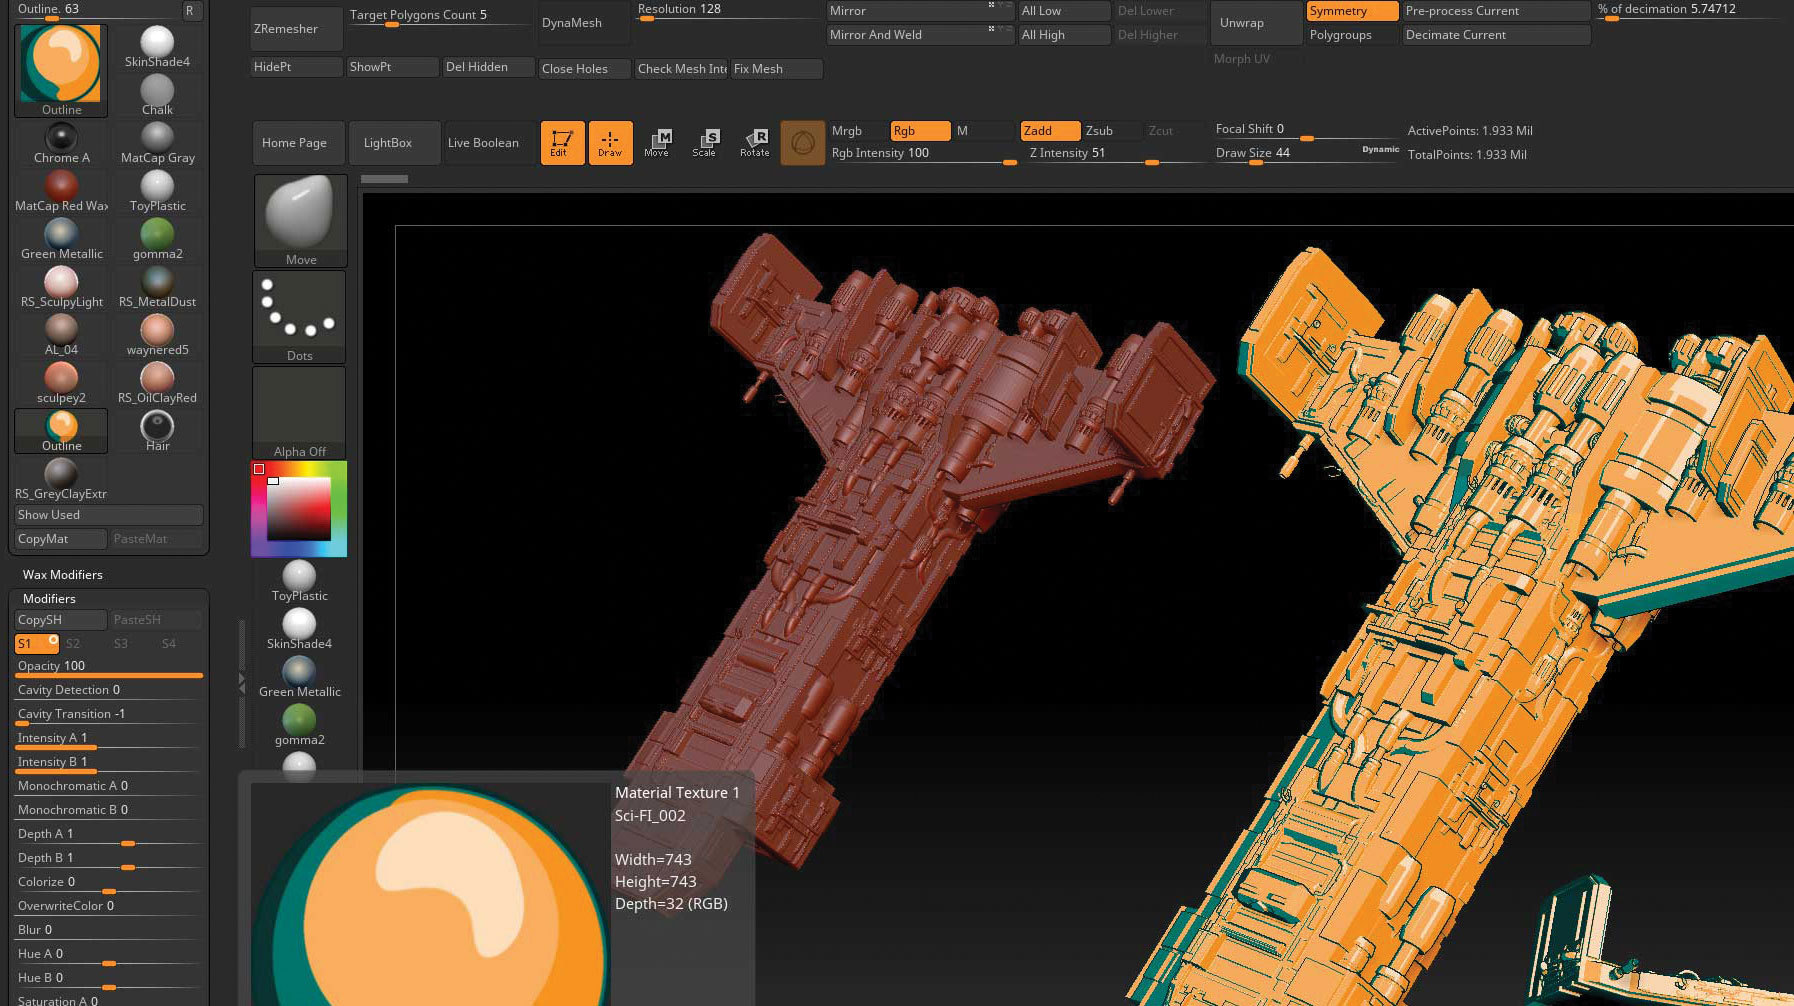Image resolution: width=1794 pixels, height=1006 pixels.
Task: Click the CopyMat button
Action: [60, 539]
